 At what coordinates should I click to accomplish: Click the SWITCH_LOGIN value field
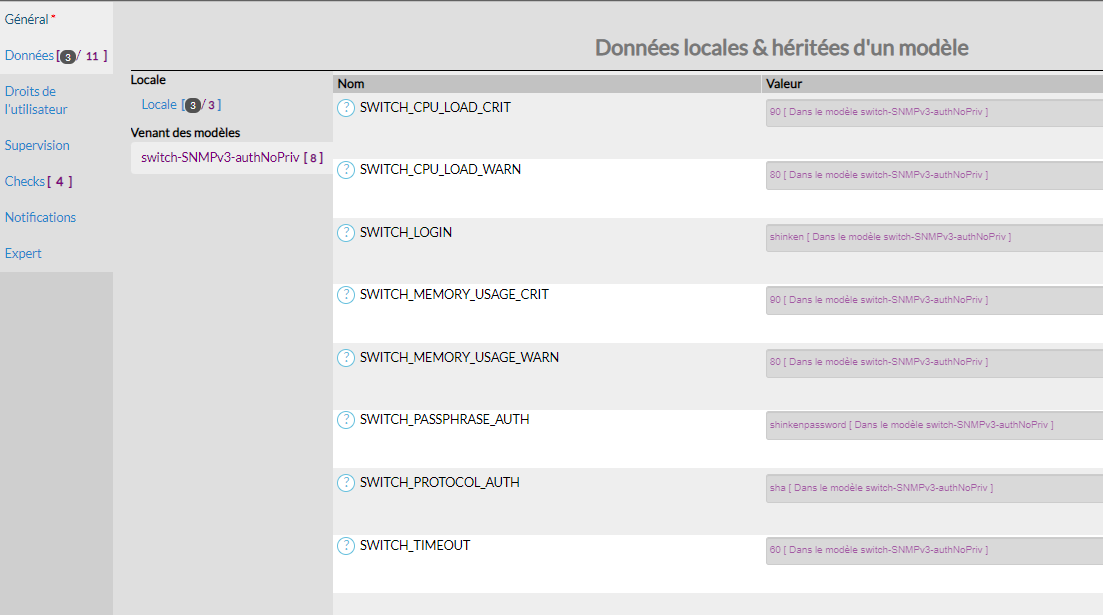click(933, 238)
